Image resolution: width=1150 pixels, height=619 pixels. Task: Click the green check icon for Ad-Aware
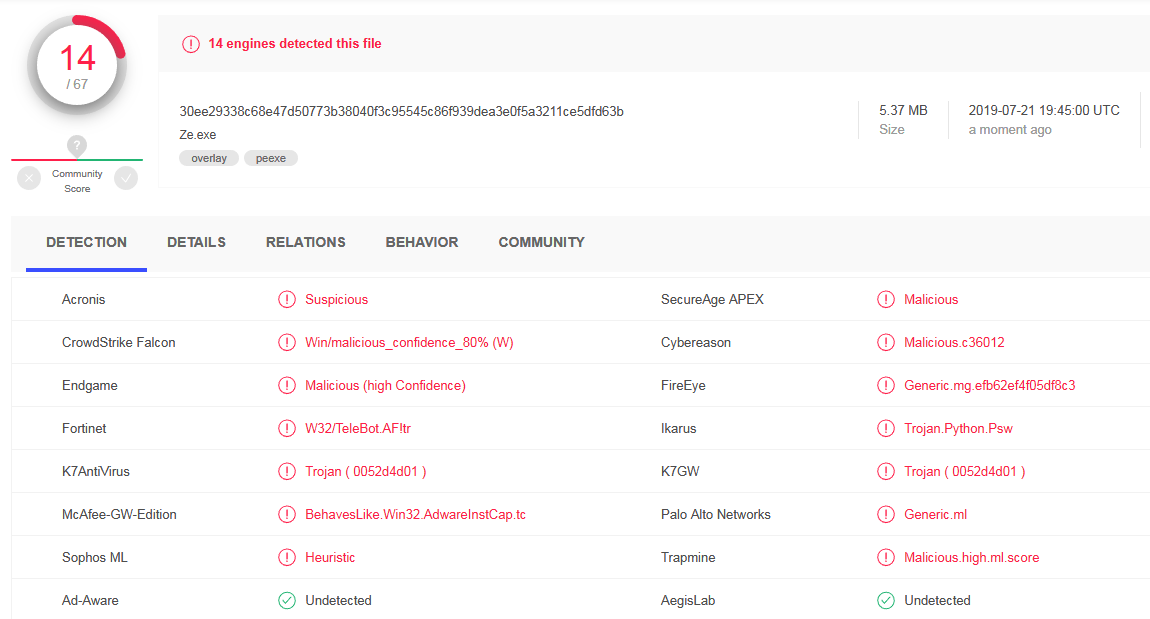[287, 601]
